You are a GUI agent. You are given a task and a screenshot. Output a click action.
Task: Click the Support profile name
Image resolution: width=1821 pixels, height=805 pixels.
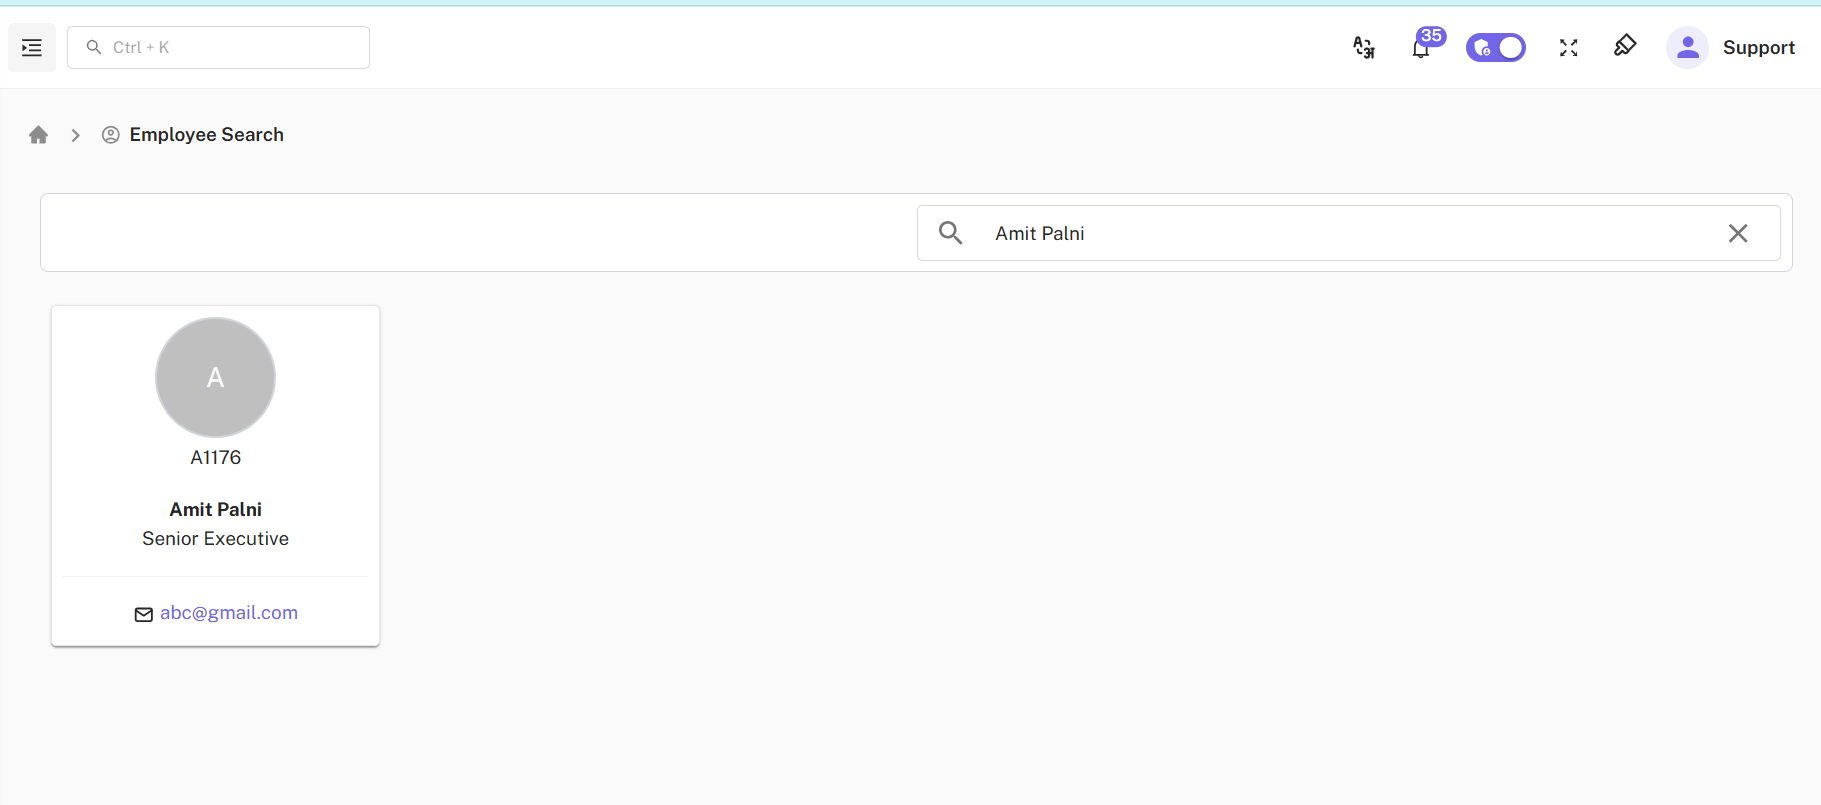1759,47
